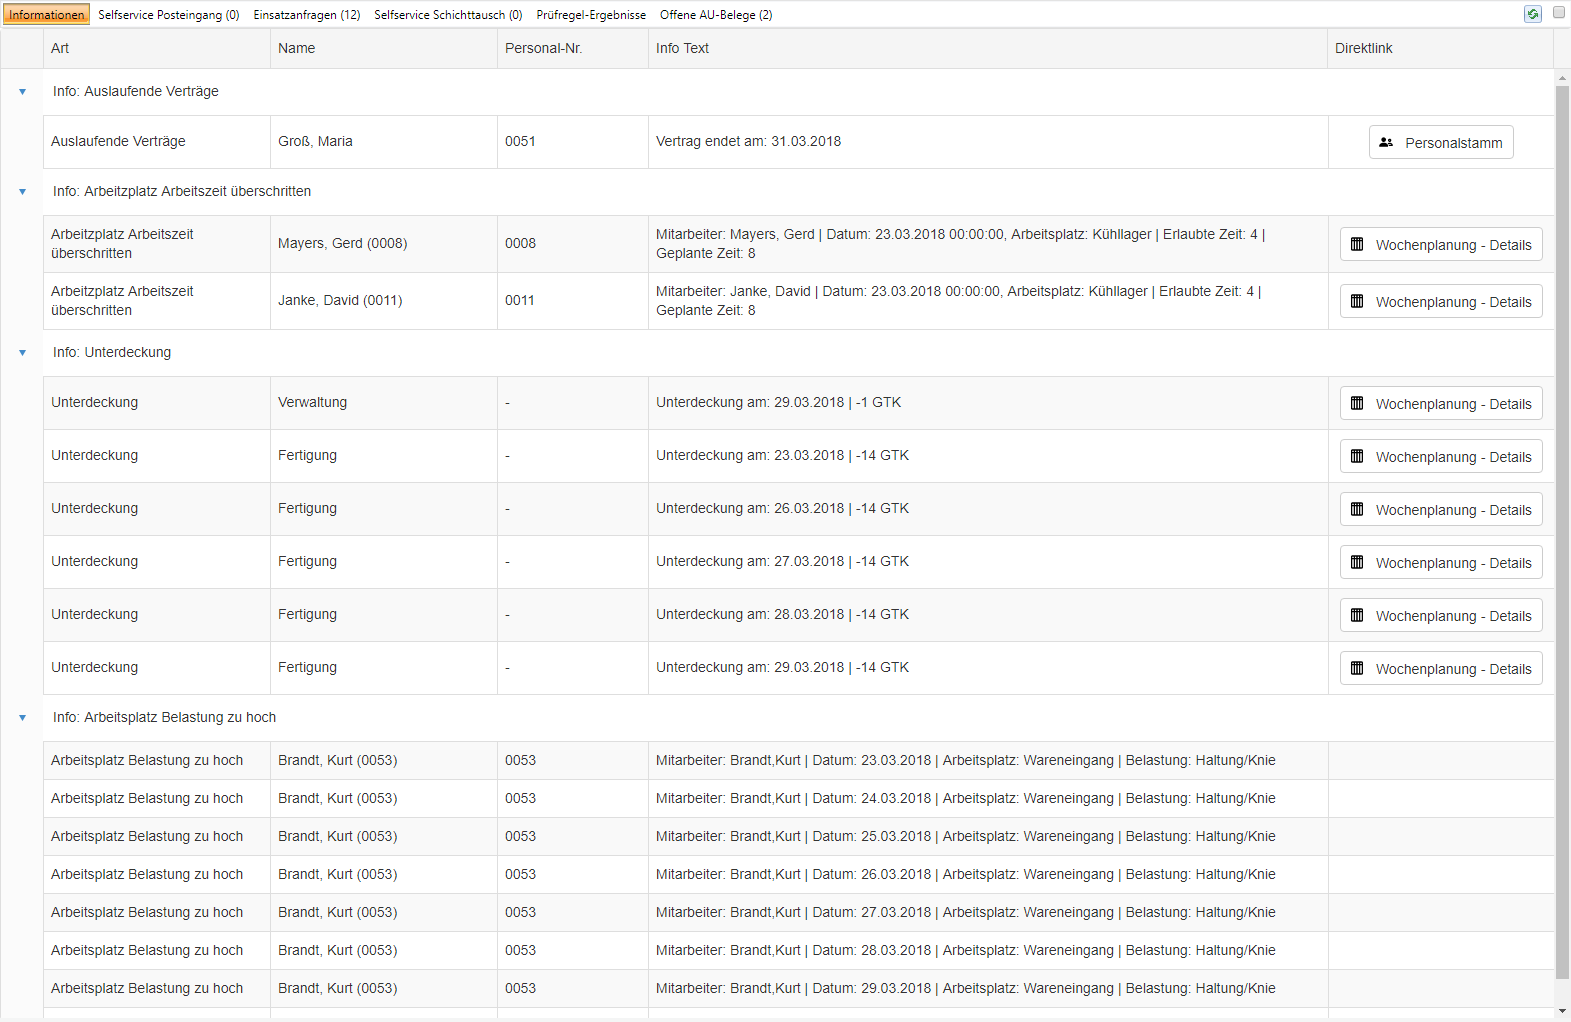1571x1022 pixels.
Task: Collapse the Auslaufende Verträge group
Action: (x=22, y=92)
